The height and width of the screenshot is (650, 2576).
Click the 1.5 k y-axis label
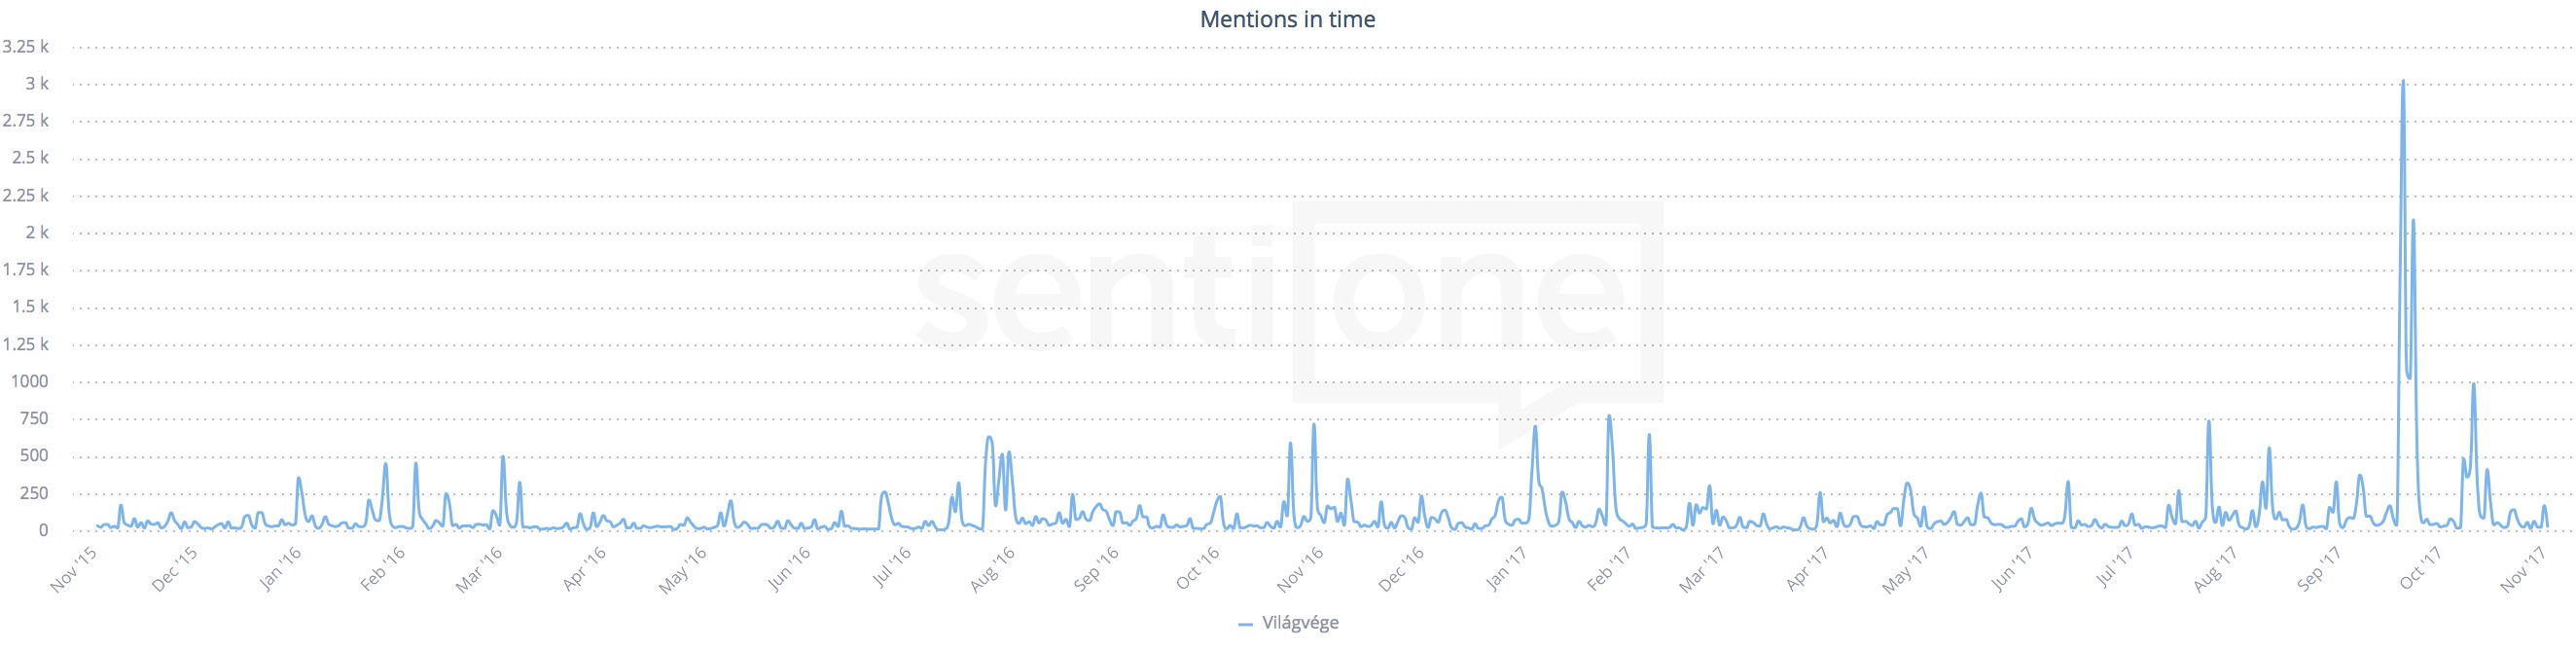tap(30, 306)
